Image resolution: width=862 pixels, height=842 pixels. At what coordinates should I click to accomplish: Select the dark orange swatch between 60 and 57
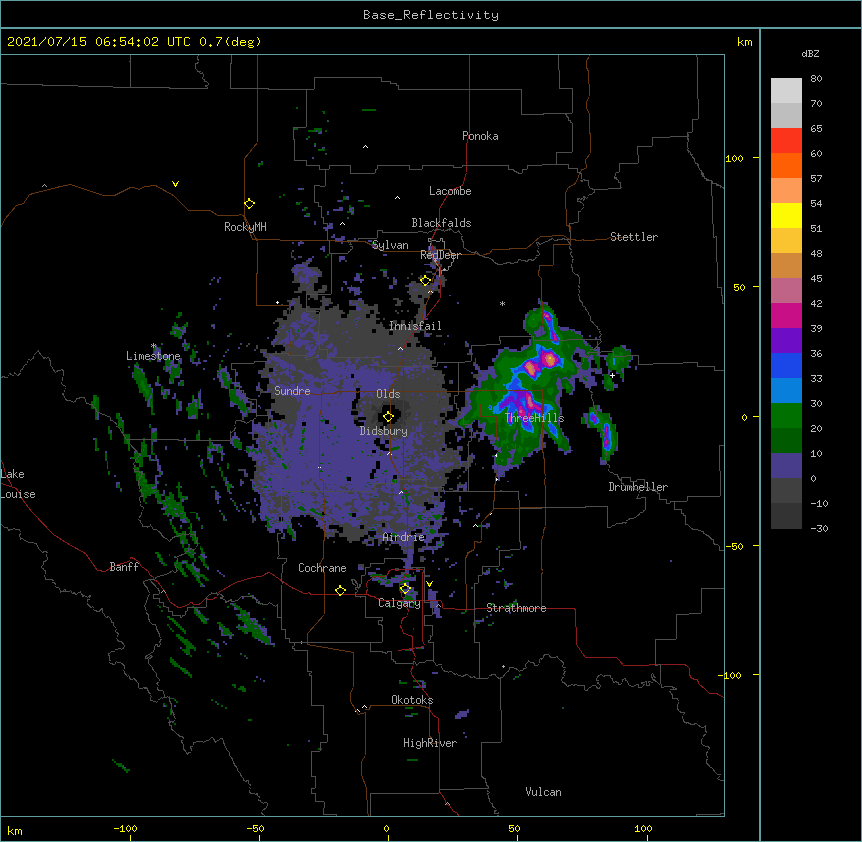click(x=786, y=165)
